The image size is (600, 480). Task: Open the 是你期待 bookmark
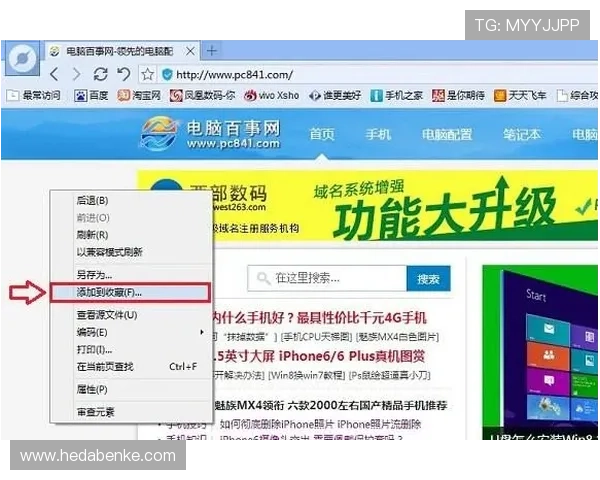(458, 95)
